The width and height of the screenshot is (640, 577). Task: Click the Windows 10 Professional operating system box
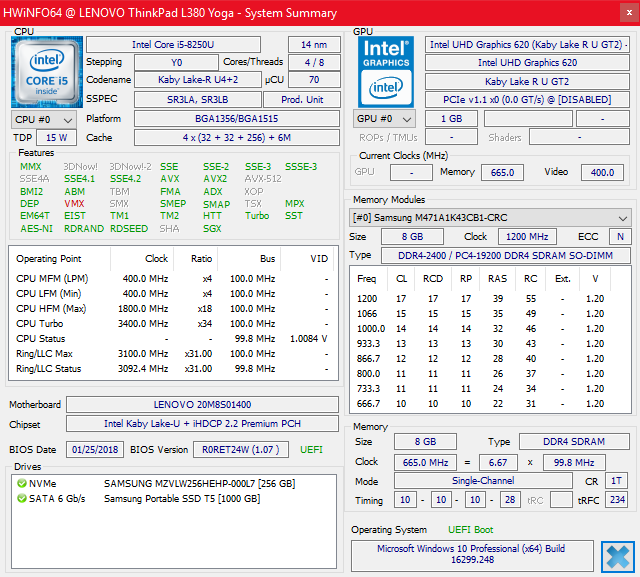pos(471,556)
